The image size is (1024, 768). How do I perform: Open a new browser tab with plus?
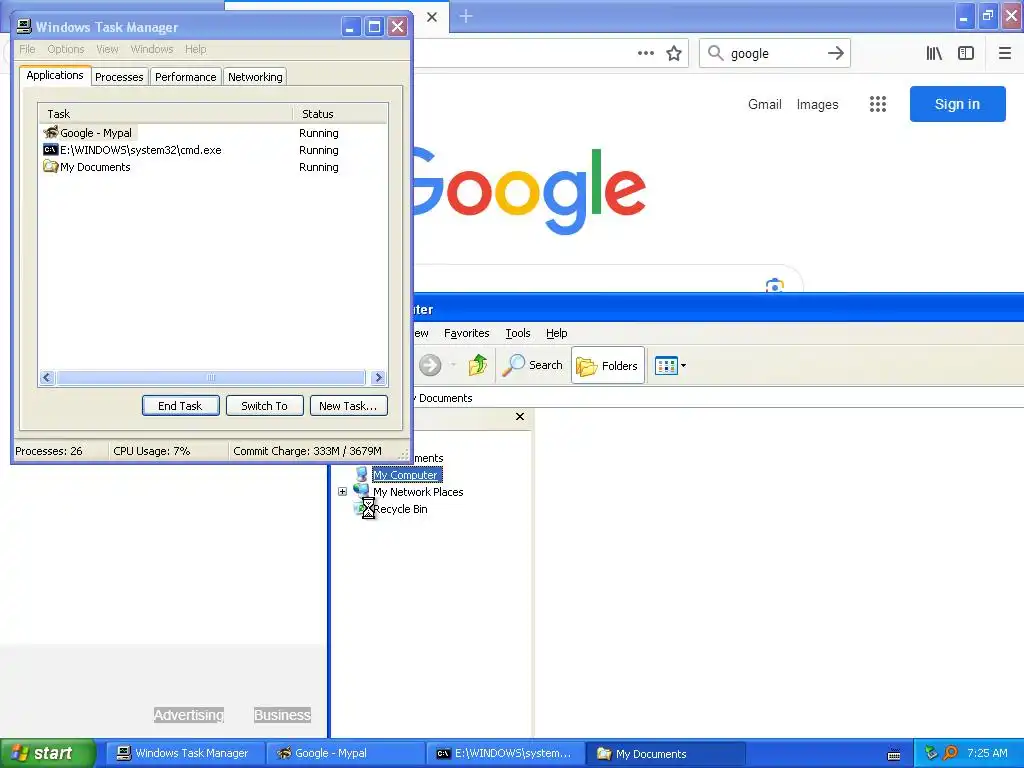point(466,16)
